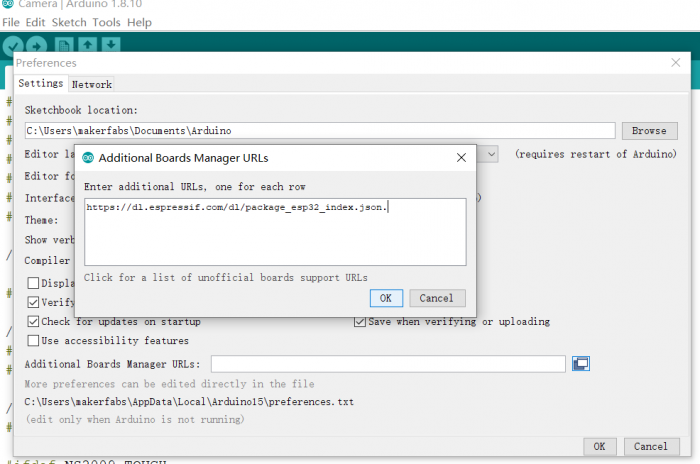700x464 pixels.
Task: Click the Verify checkmark toolbar icon
Action: pyautogui.click(x=13, y=46)
